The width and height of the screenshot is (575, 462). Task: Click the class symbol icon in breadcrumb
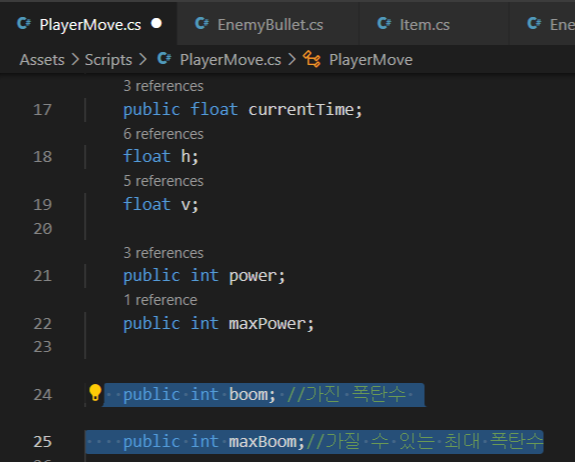click(x=312, y=59)
